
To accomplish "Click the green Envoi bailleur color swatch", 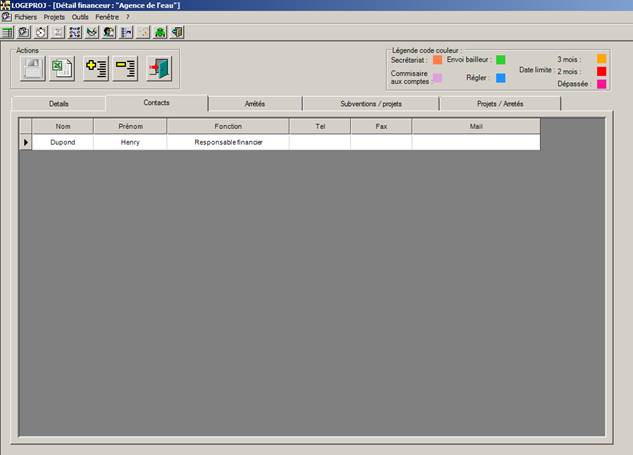I will pos(501,60).
